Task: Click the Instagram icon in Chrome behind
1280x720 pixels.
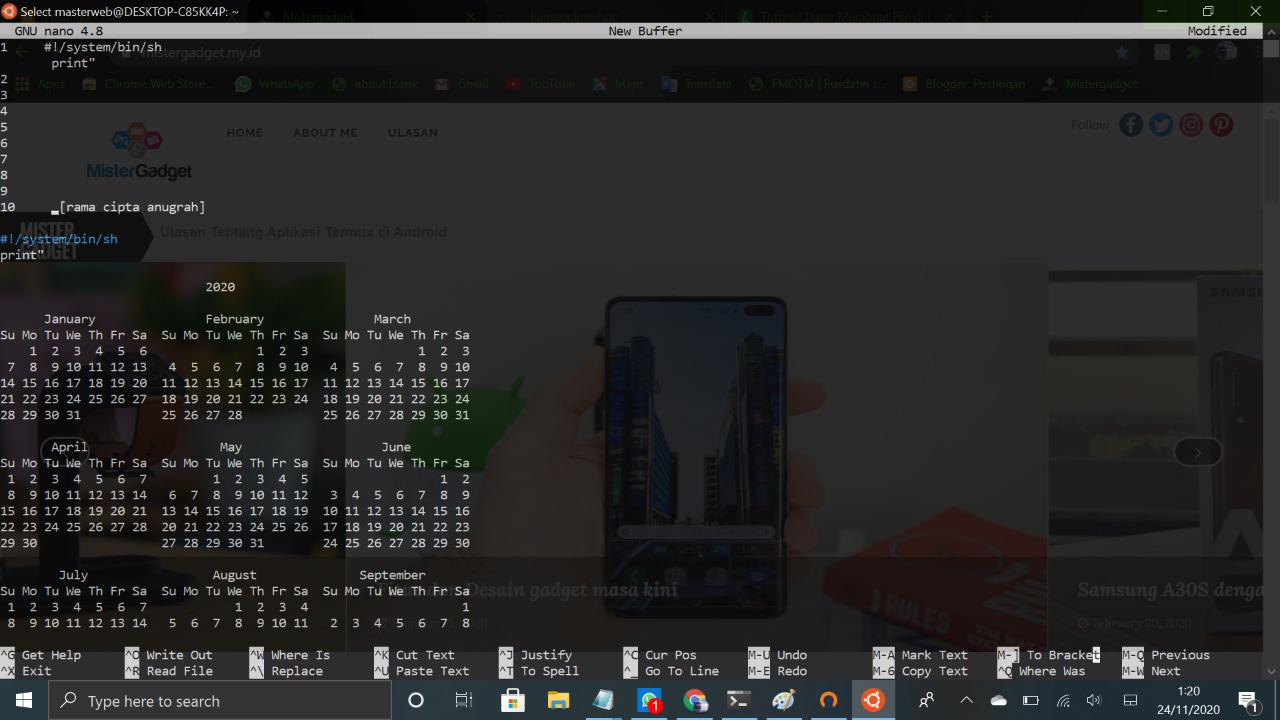Action: point(1191,125)
